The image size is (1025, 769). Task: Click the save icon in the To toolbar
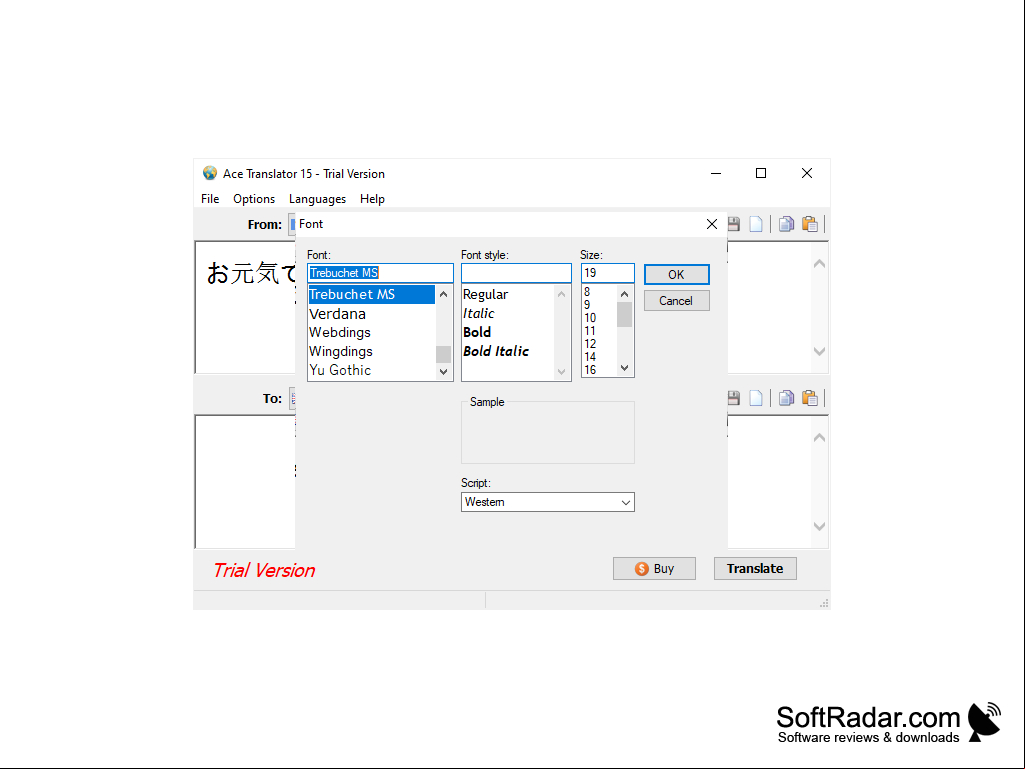click(734, 398)
